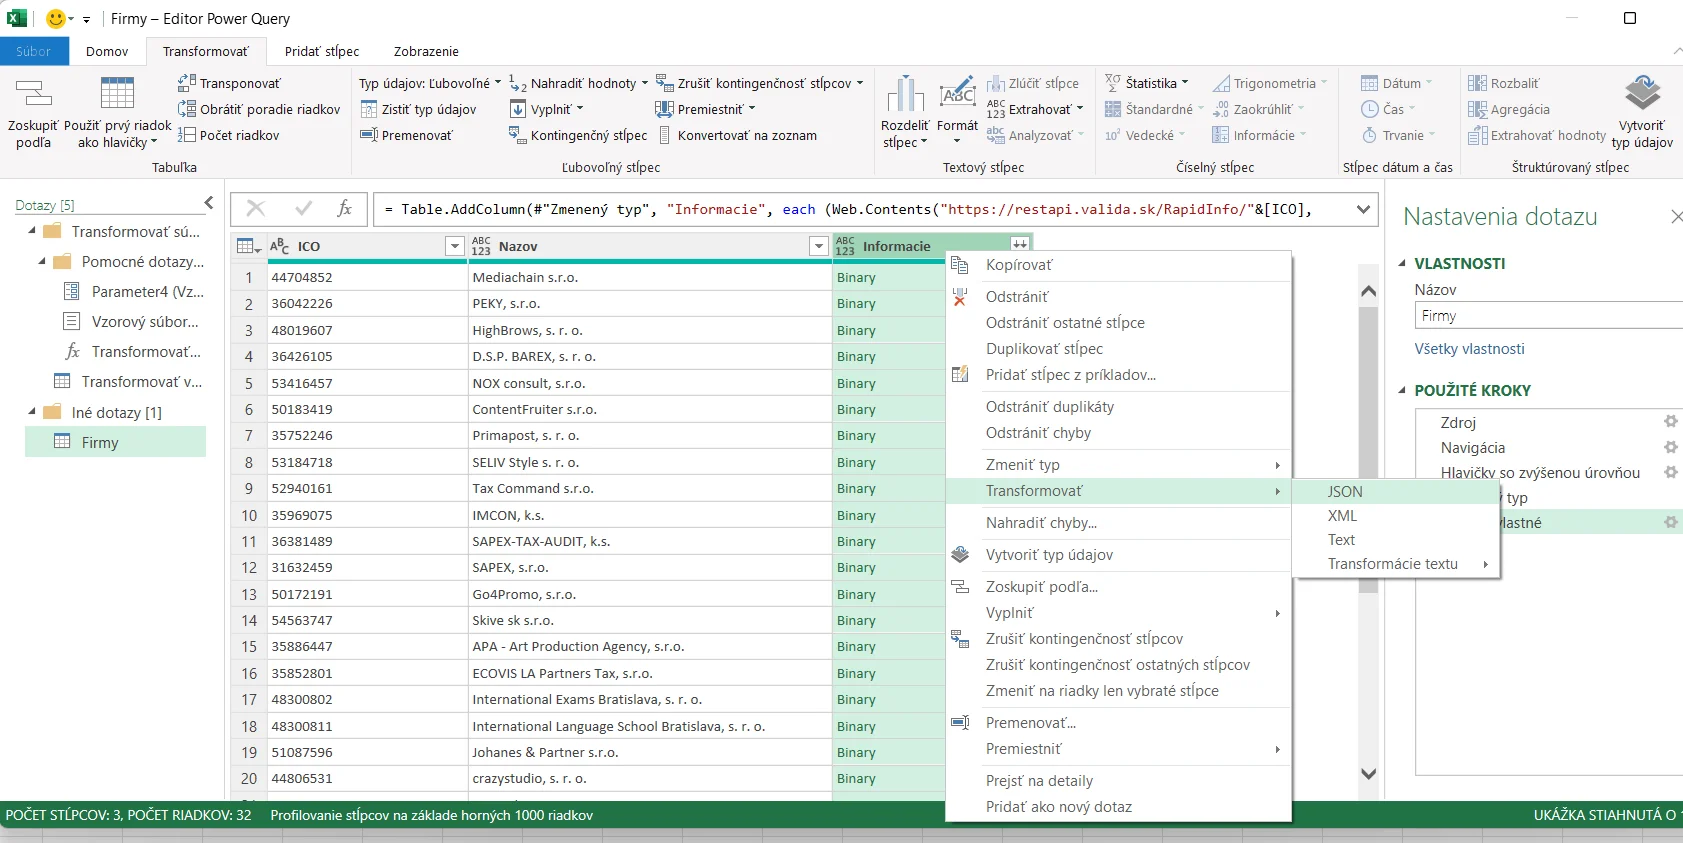Select the Firmy query
The height and width of the screenshot is (843, 1683).
[115, 442]
